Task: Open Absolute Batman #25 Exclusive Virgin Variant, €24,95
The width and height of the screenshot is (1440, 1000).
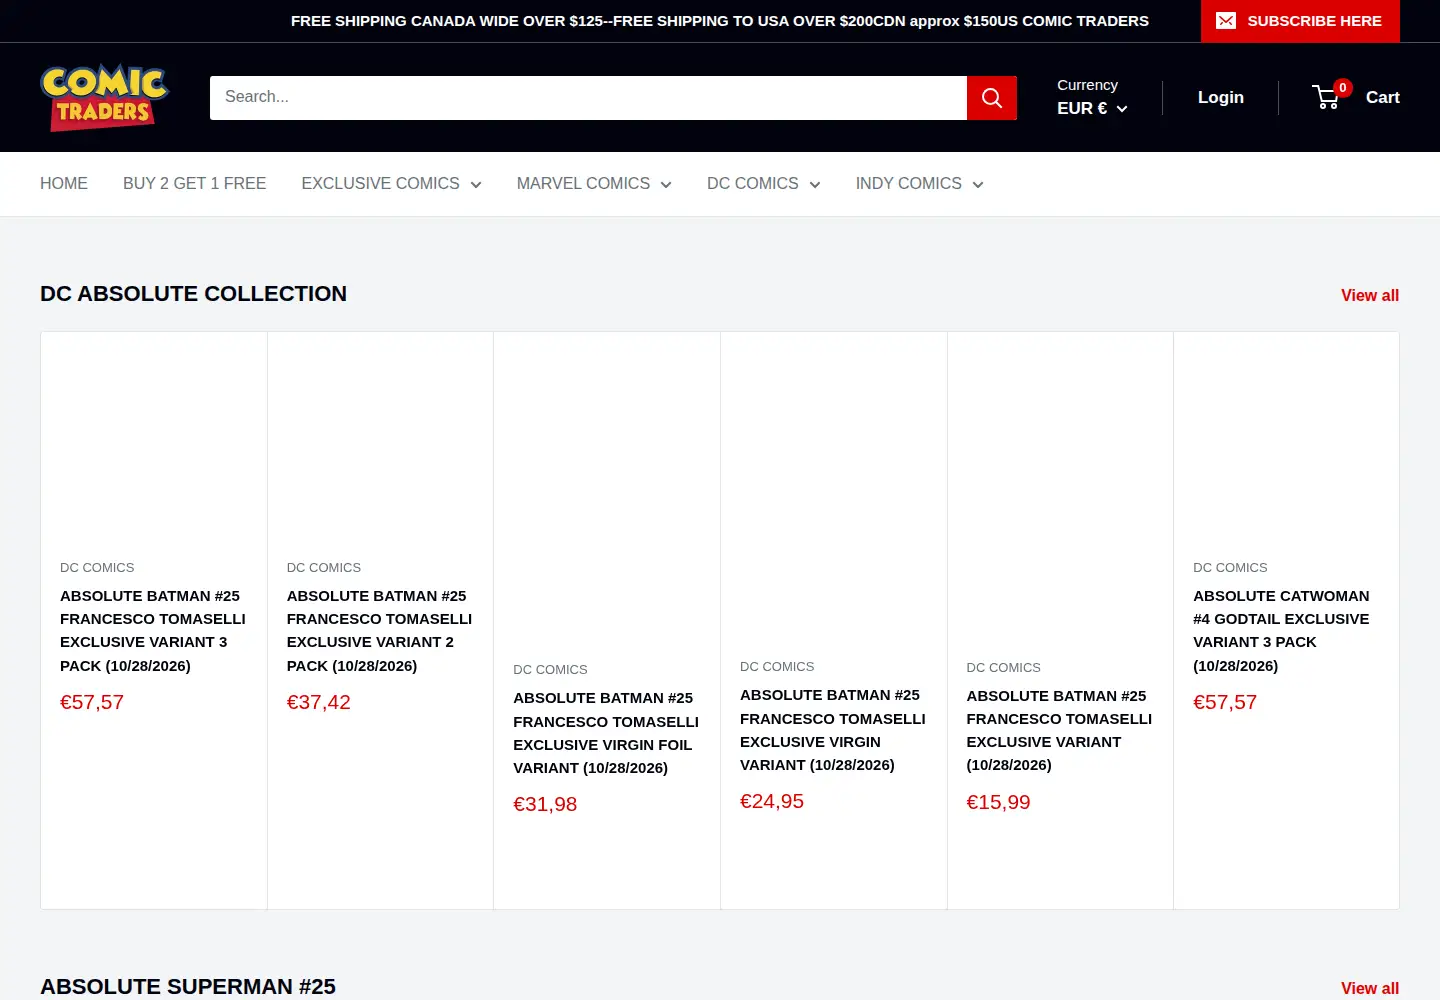Action: click(833, 730)
